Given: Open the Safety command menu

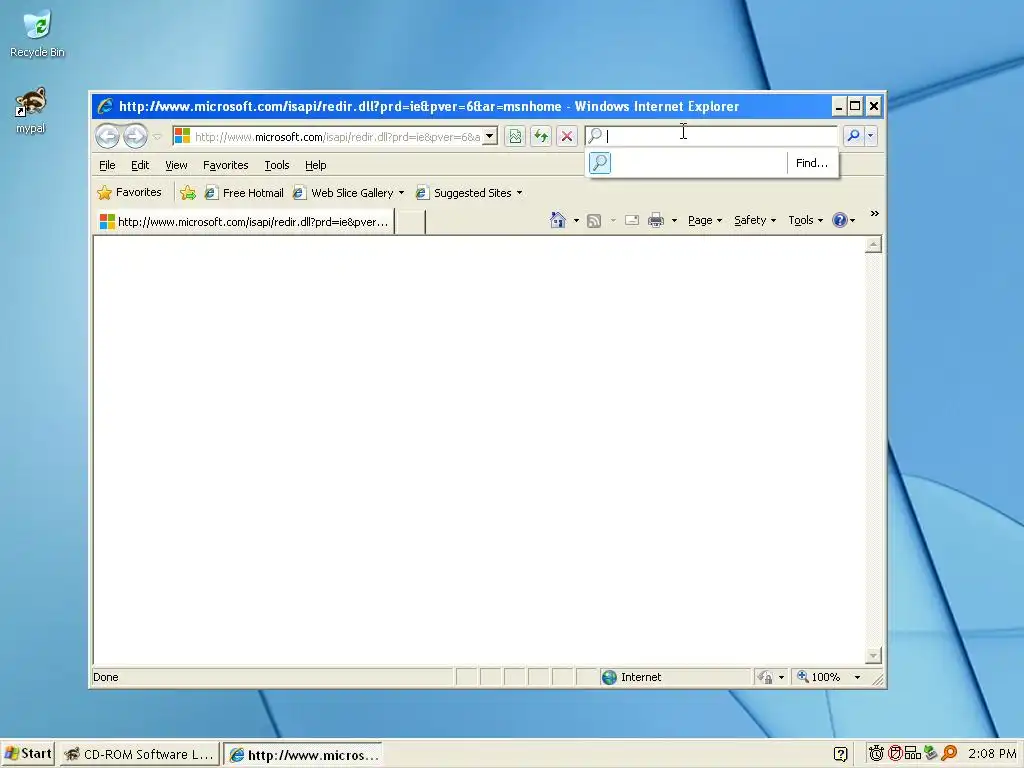Looking at the screenshot, I should pyautogui.click(x=755, y=220).
